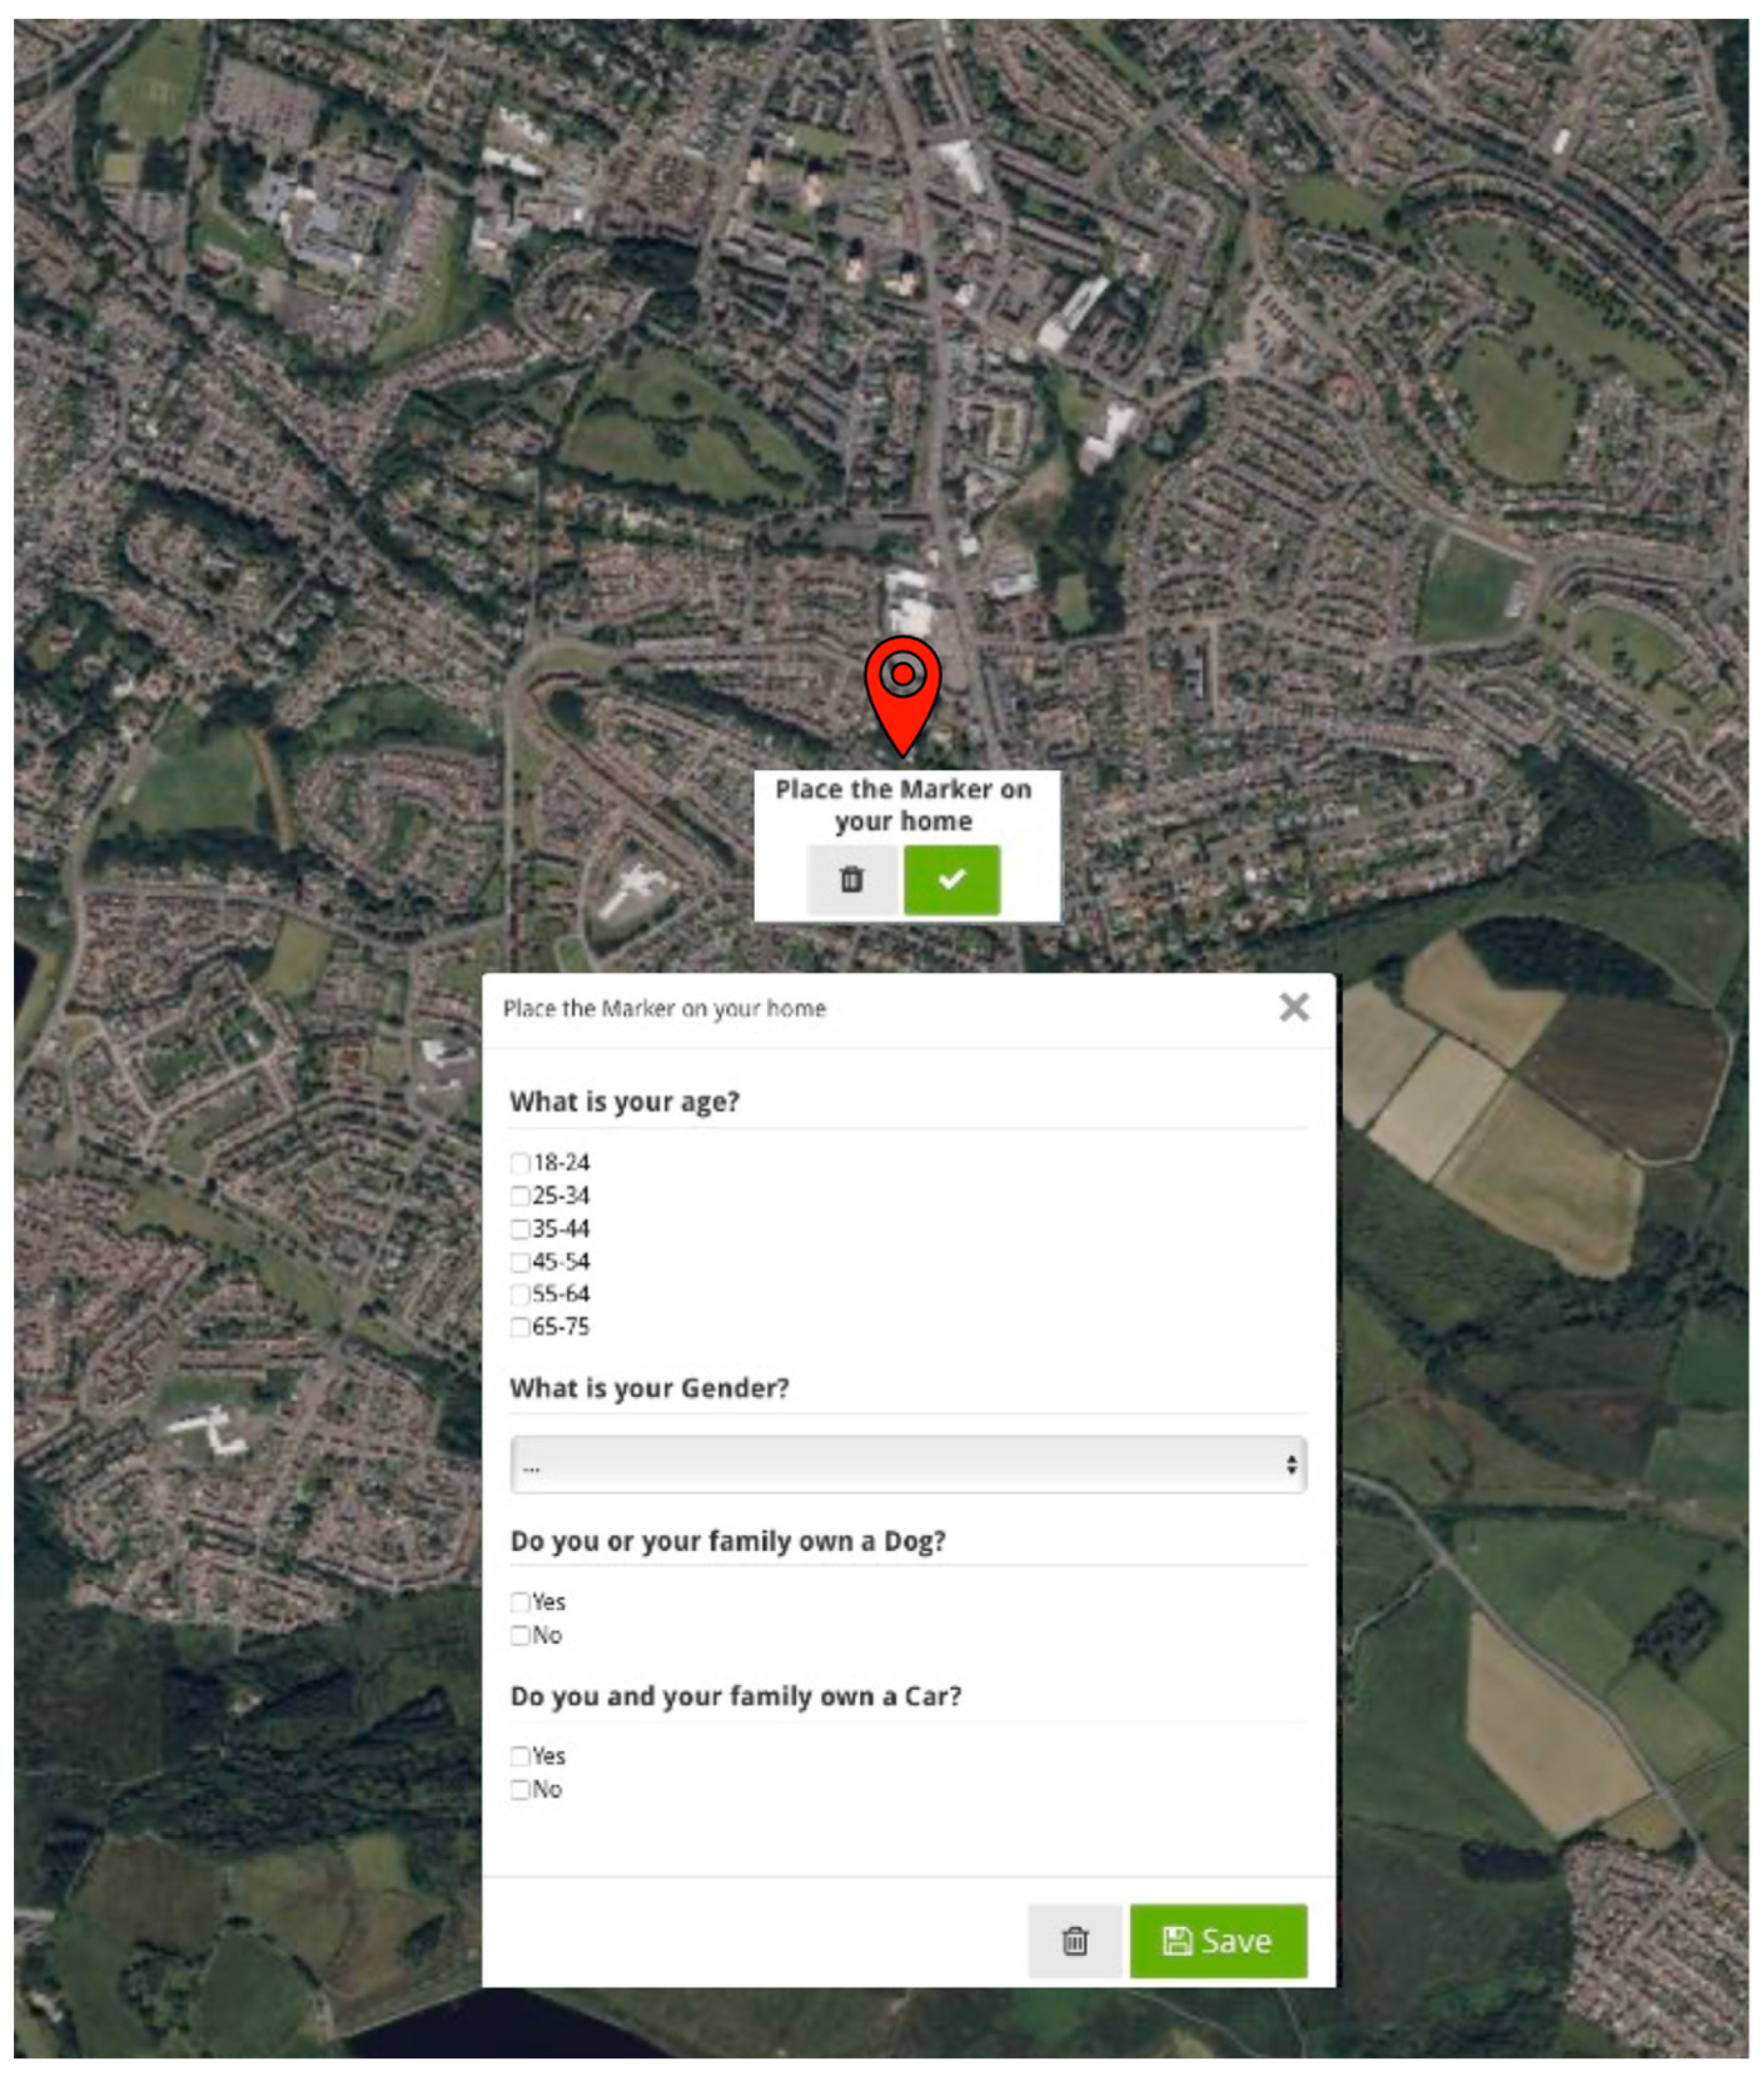Close the survey dialog with X
The width and height of the screenshot is (1764, 2081).
(x=1293, y=1007)
